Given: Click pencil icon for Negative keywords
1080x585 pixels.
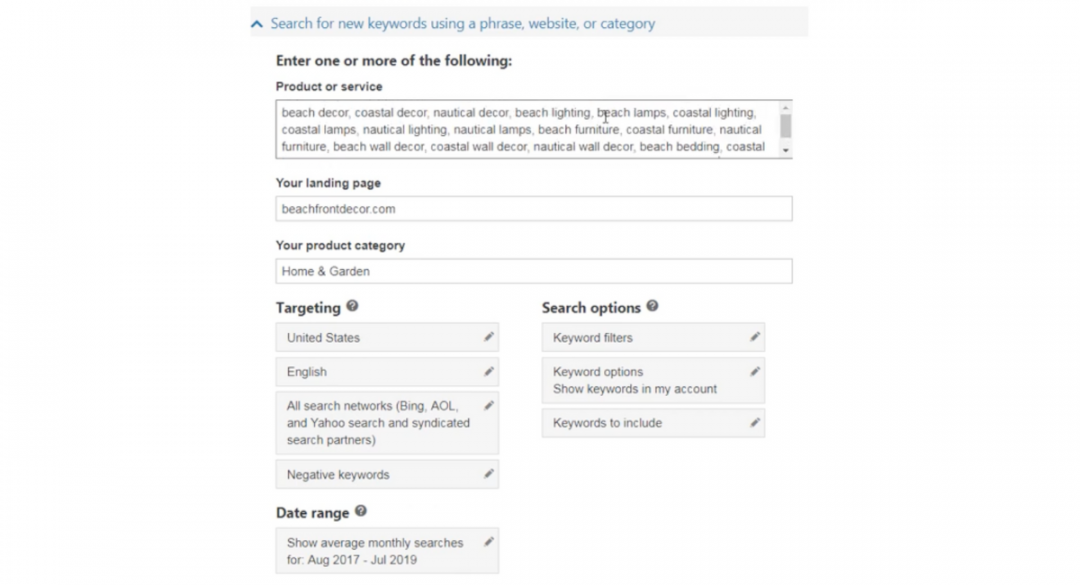Looking at the screenshot, I should [x=488, y=474].
